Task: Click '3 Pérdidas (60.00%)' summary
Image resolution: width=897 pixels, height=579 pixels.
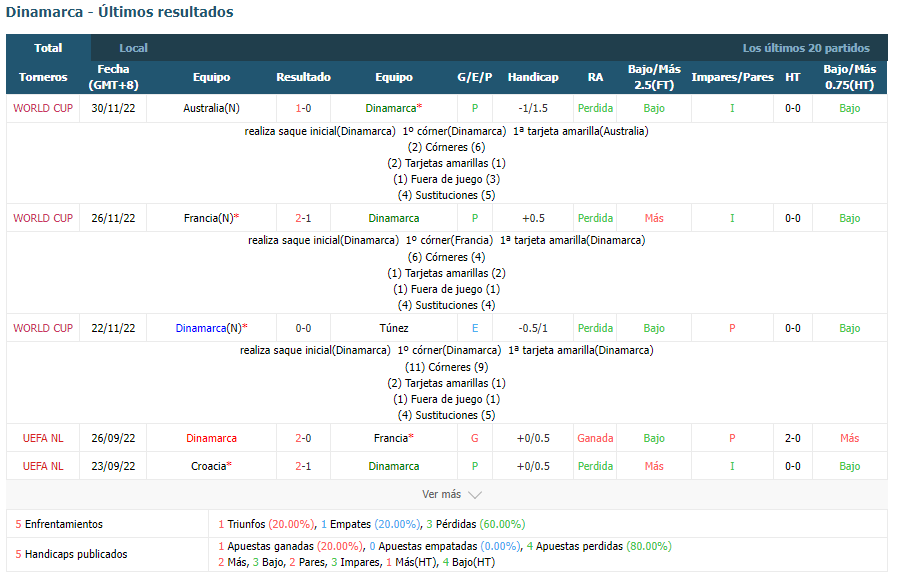Action: 476,524
